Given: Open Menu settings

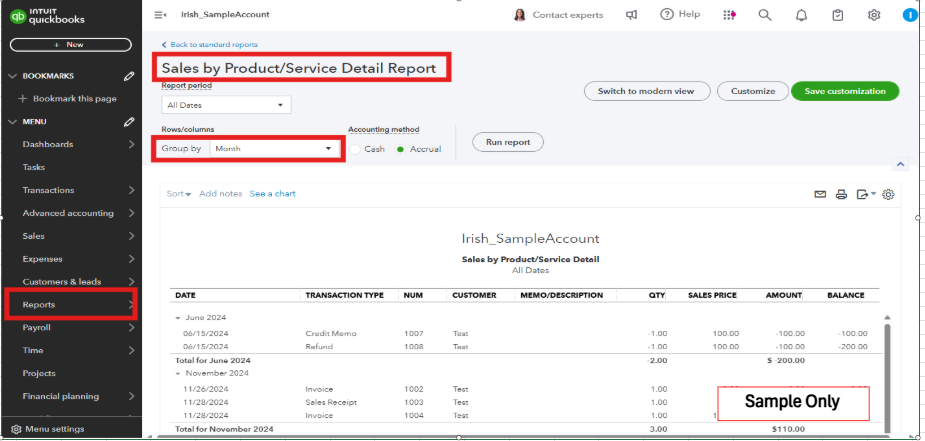Looking at the screenshot, I should click(48, 429).
